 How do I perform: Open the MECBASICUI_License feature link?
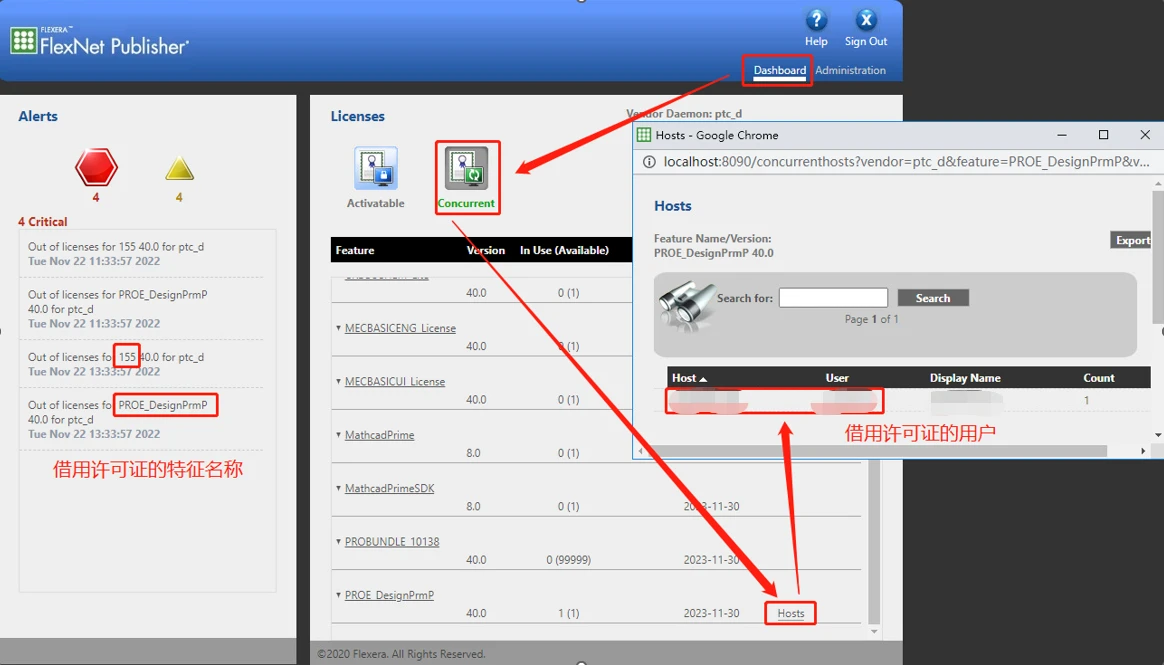[395, 381]
